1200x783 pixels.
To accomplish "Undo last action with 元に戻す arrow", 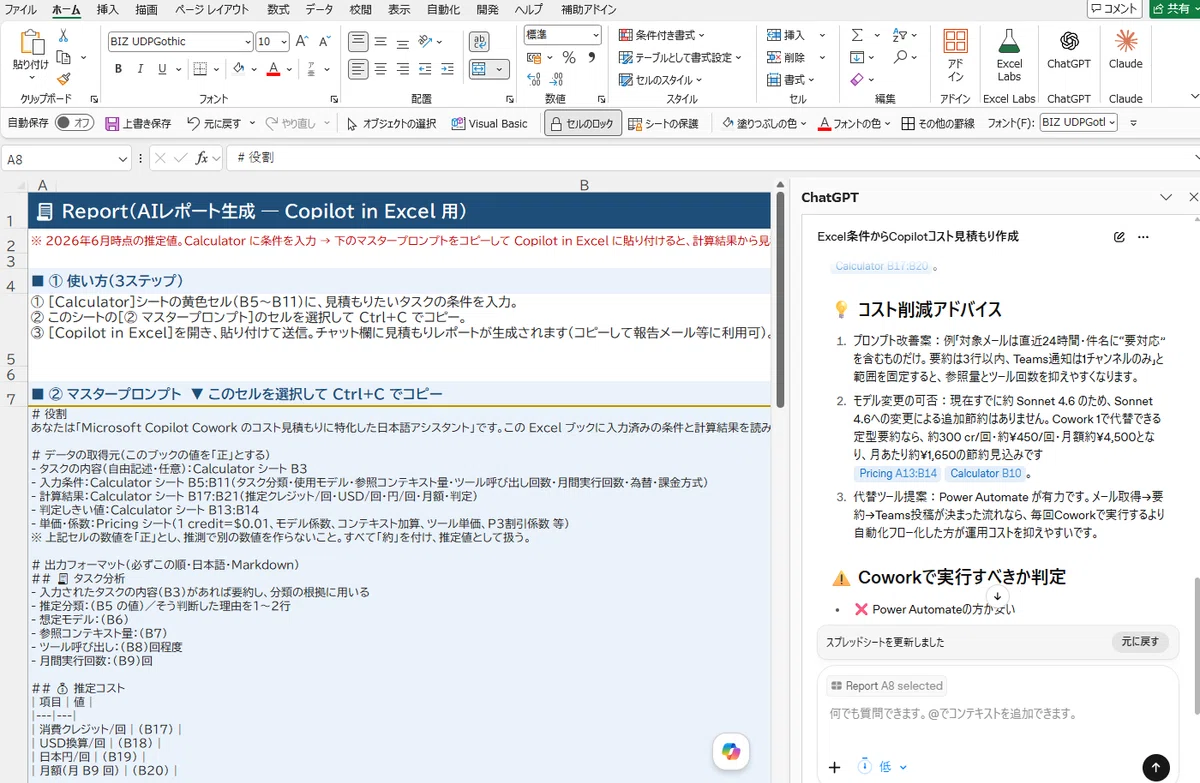I will pyautogui.click(x=213, y=123).
